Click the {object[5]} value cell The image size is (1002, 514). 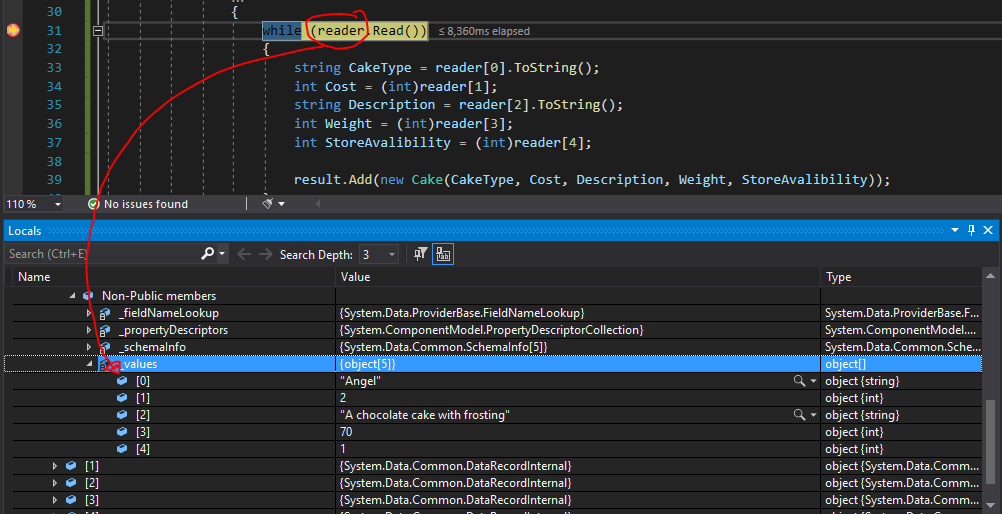coord(578,364)
